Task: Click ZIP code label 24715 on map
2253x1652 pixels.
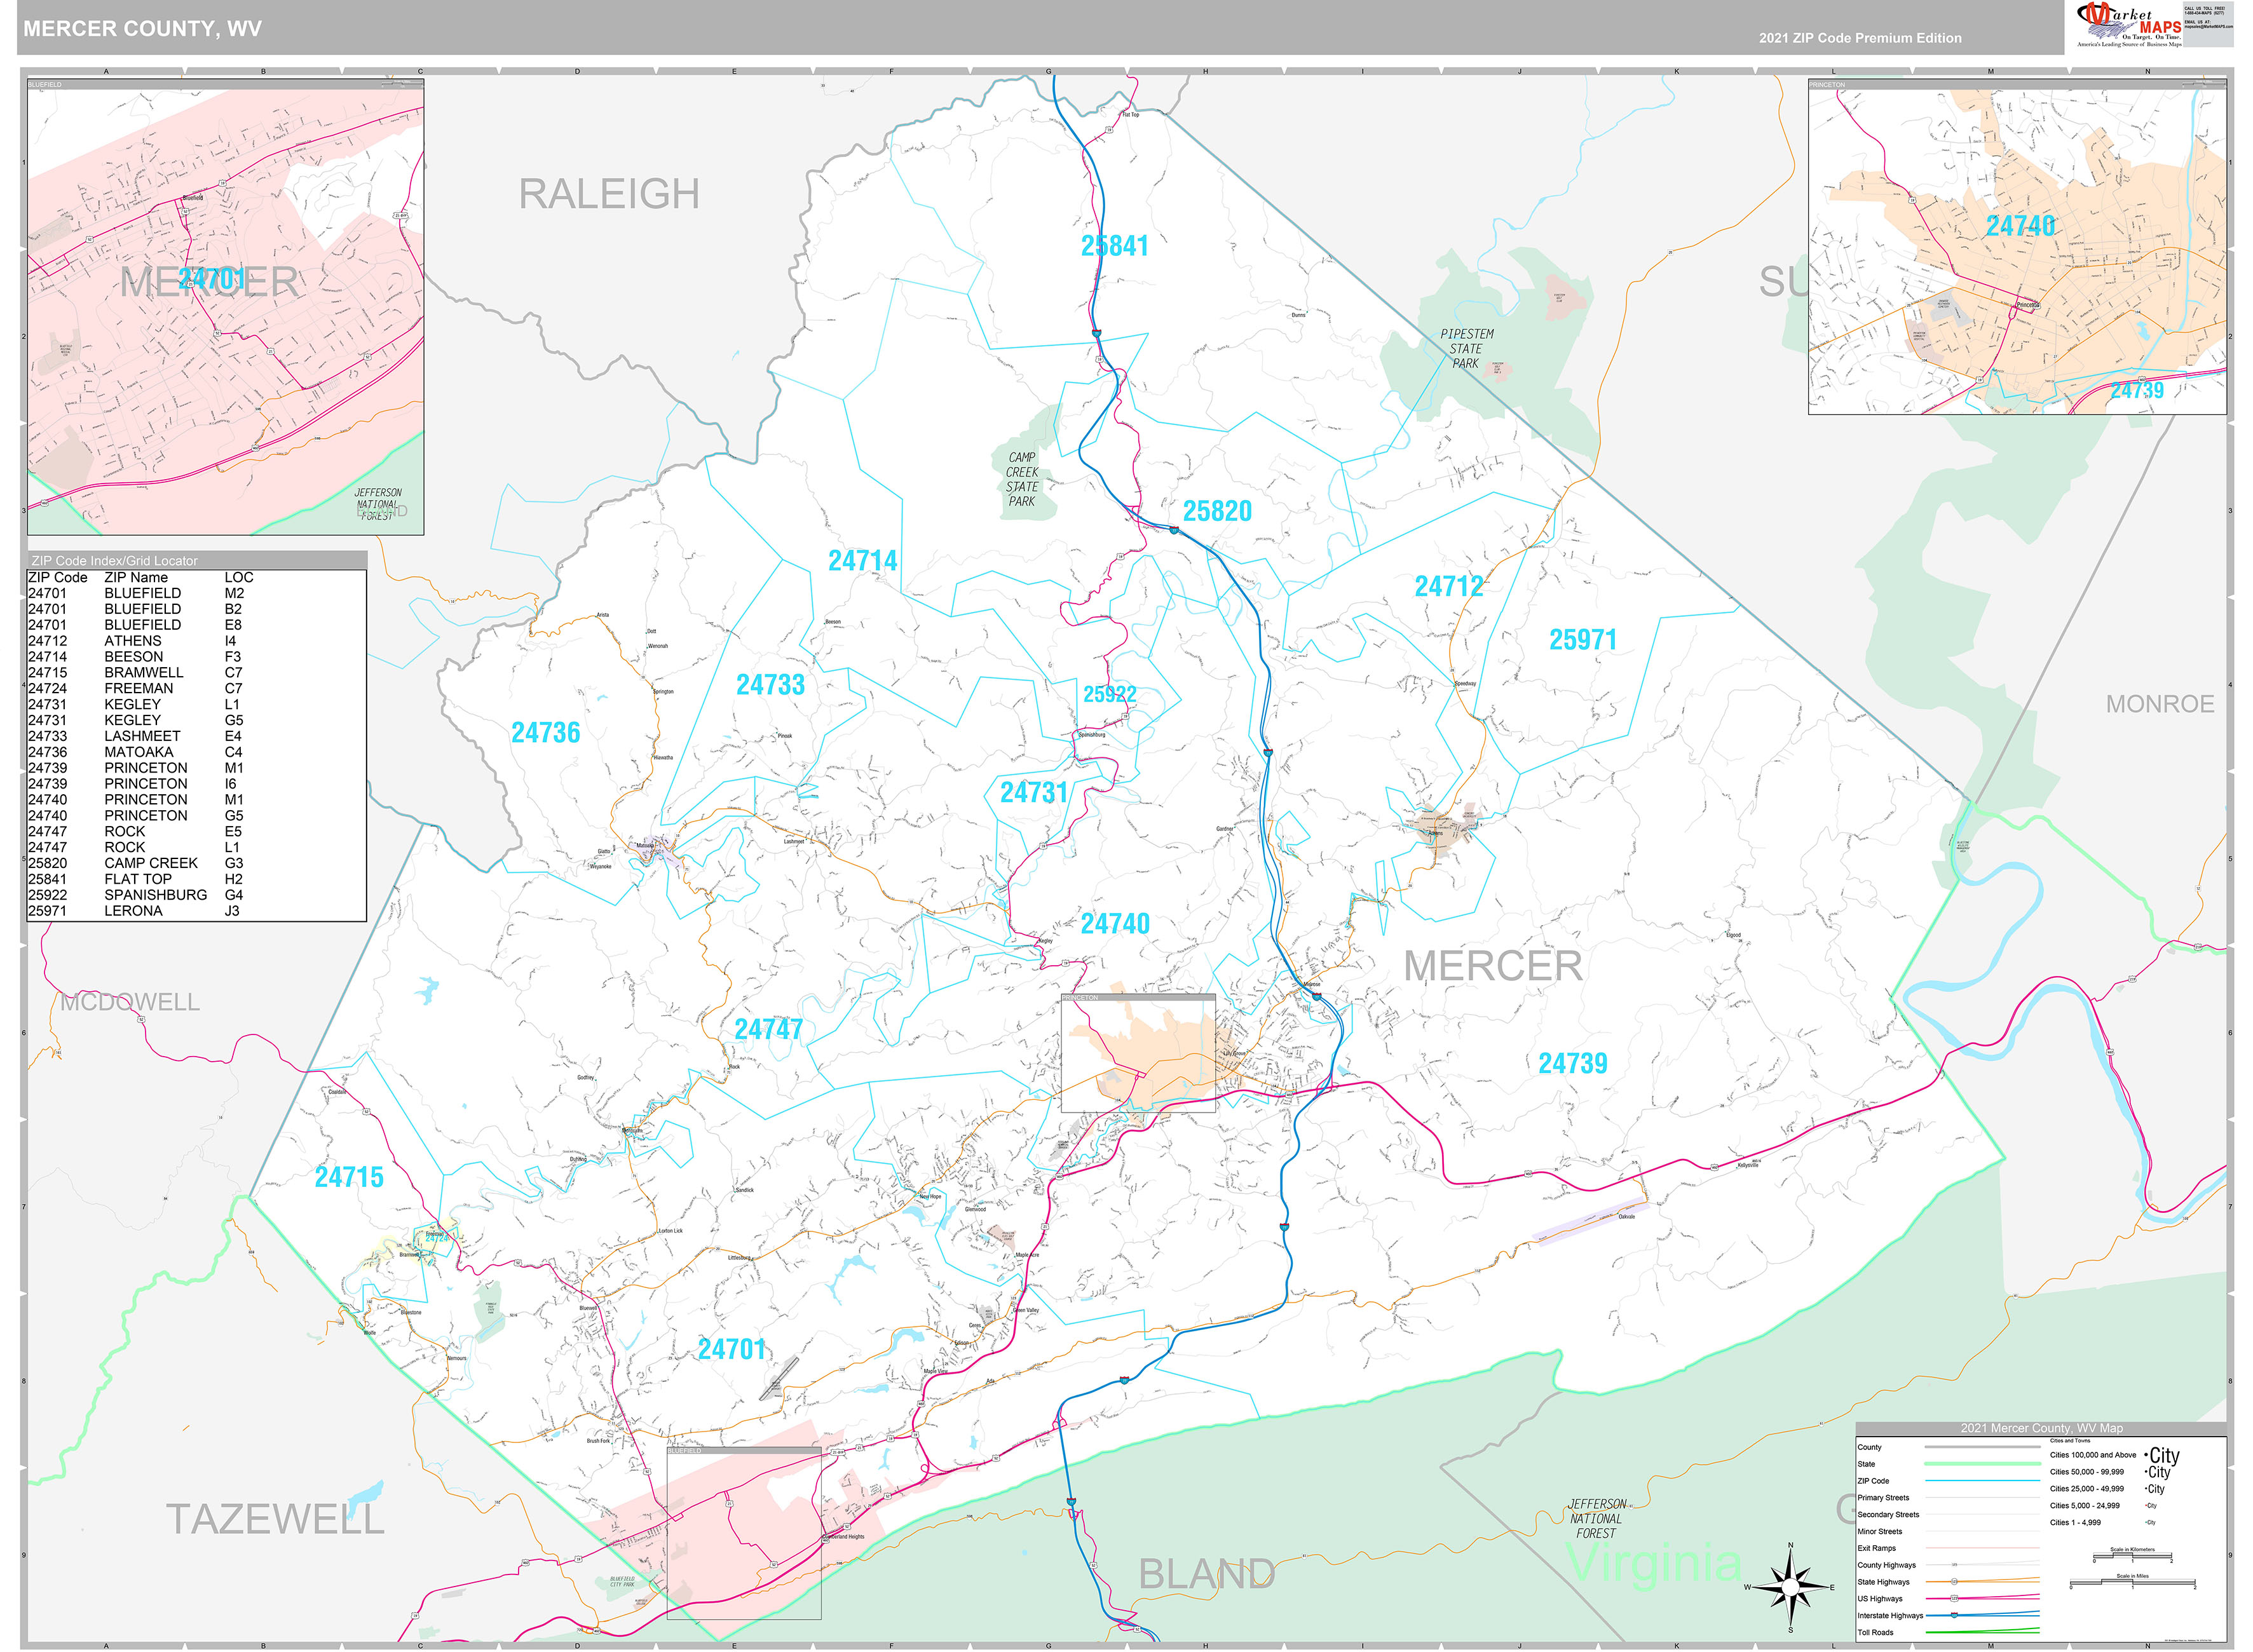Action: click(349, 1177)
